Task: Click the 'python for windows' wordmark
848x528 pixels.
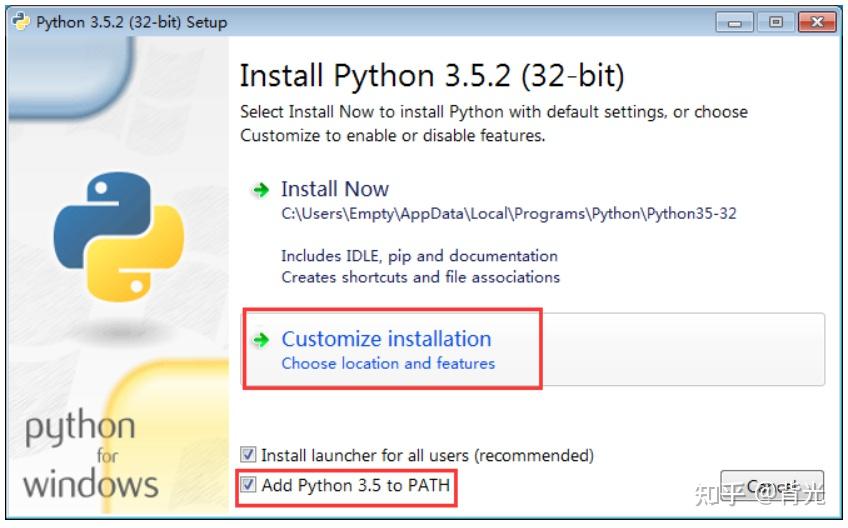Action: 92,455
